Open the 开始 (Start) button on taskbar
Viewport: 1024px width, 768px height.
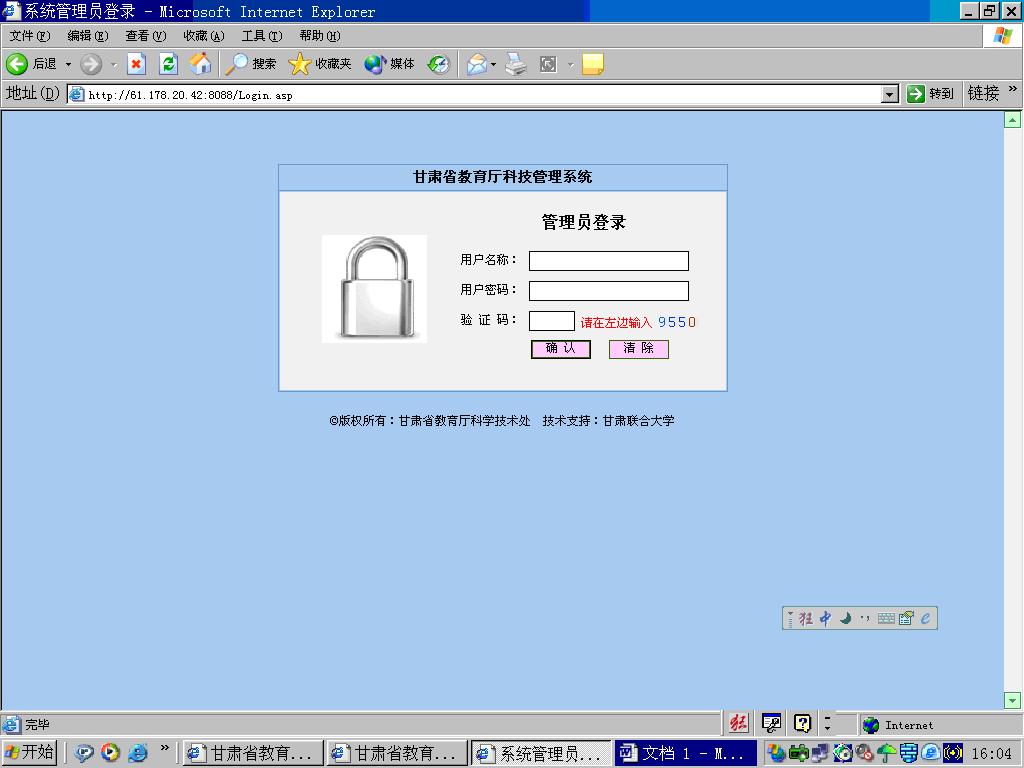(x=29, y=752)
